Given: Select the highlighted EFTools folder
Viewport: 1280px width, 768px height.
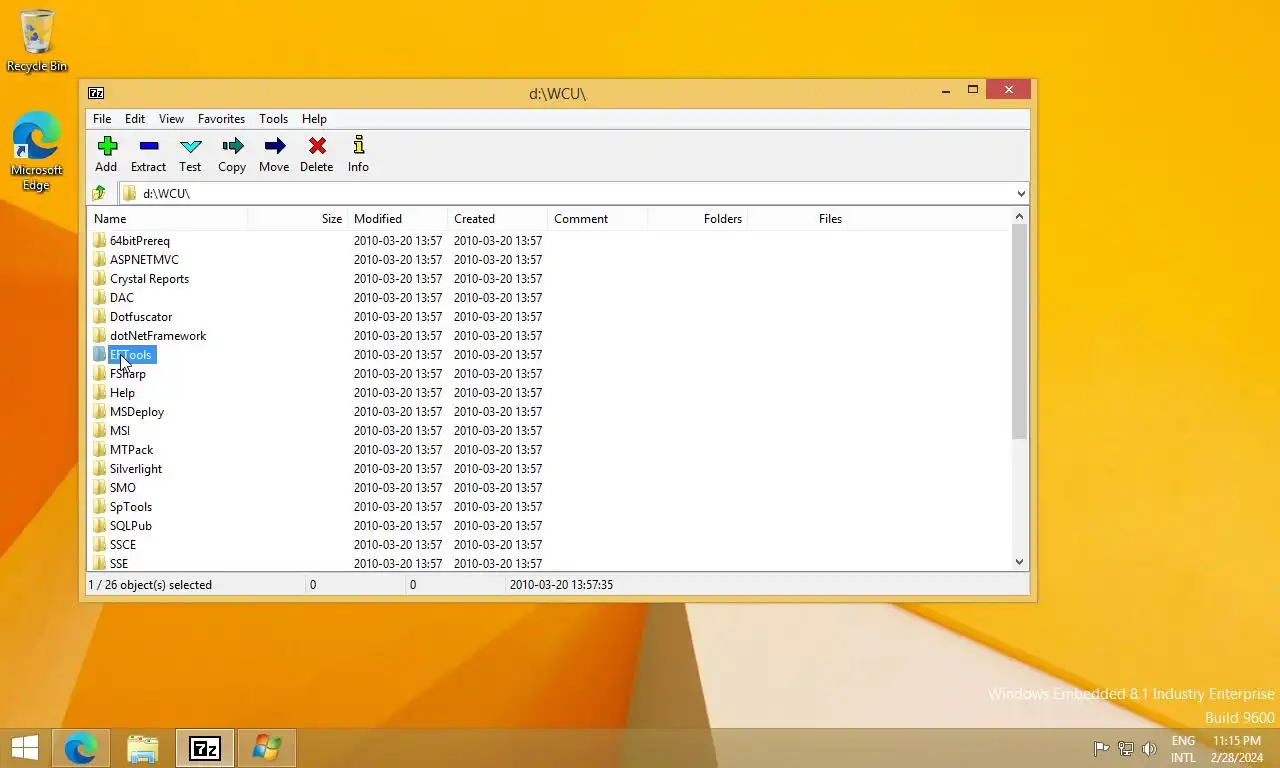Looking at the screenshot, I should pyautogui.click(x=131, y=355).
